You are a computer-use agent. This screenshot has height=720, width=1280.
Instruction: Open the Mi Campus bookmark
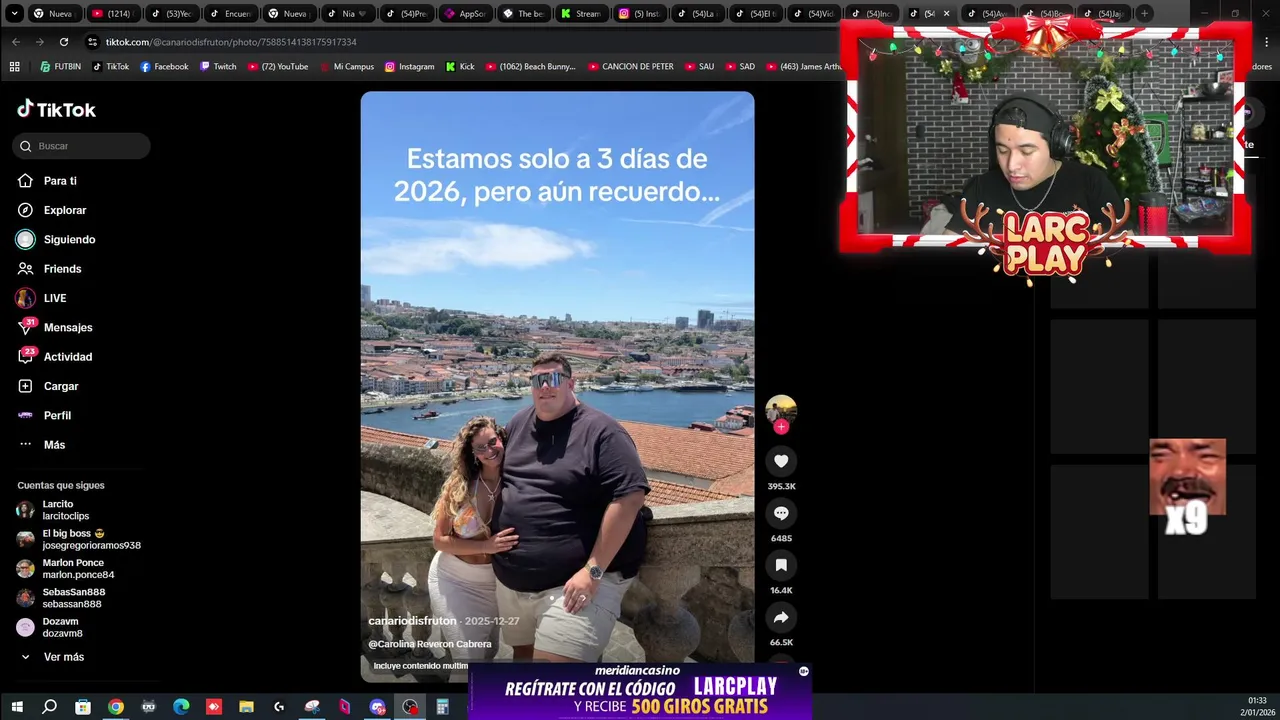[347, 67]
